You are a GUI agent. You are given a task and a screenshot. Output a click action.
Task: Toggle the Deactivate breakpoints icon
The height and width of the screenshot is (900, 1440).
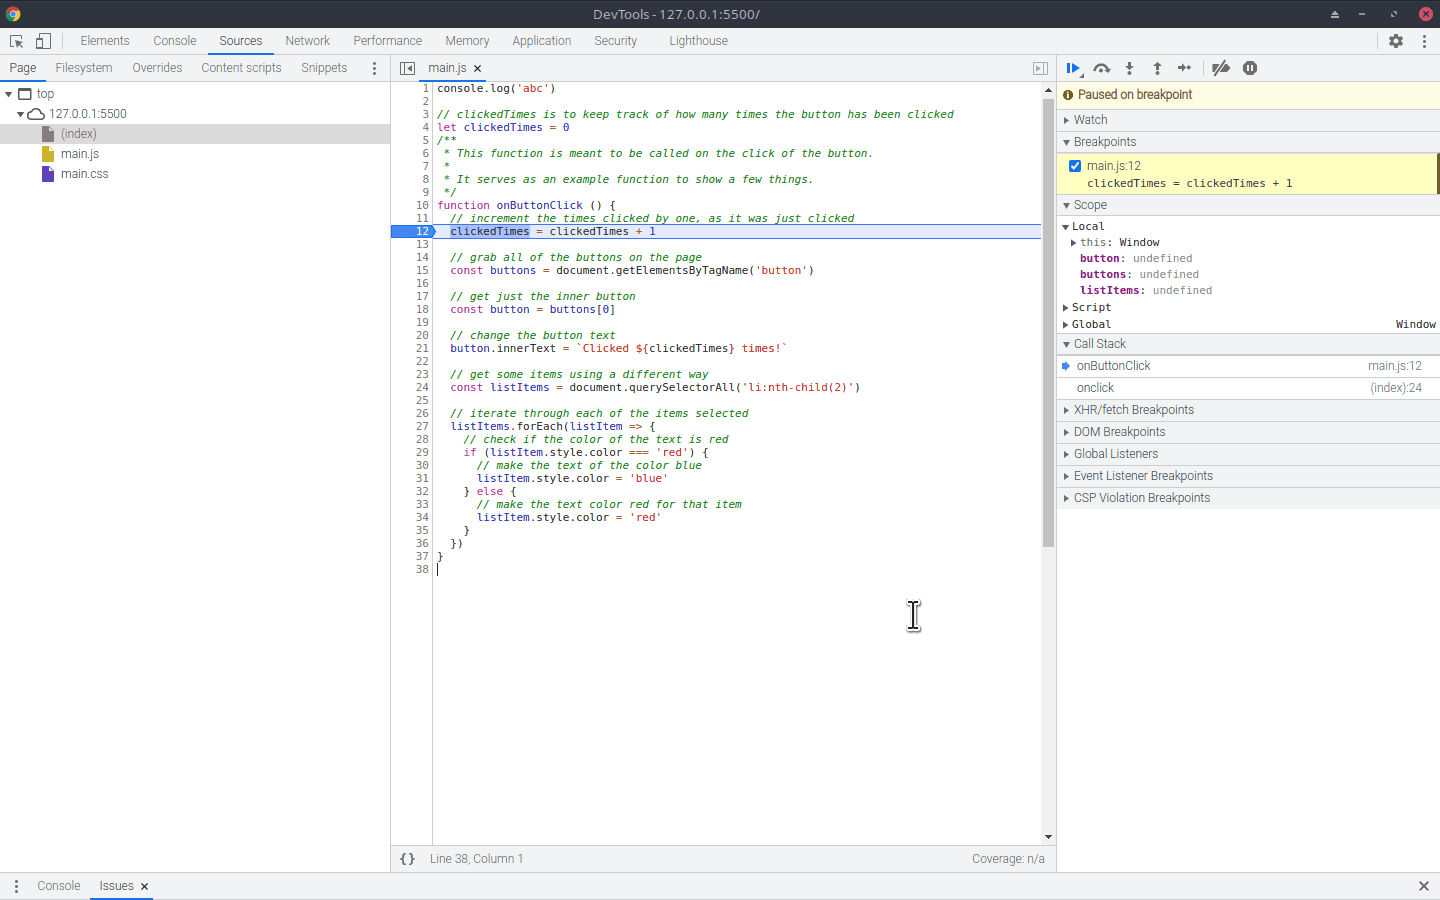pyautogui.click(x=1220, y=68)
